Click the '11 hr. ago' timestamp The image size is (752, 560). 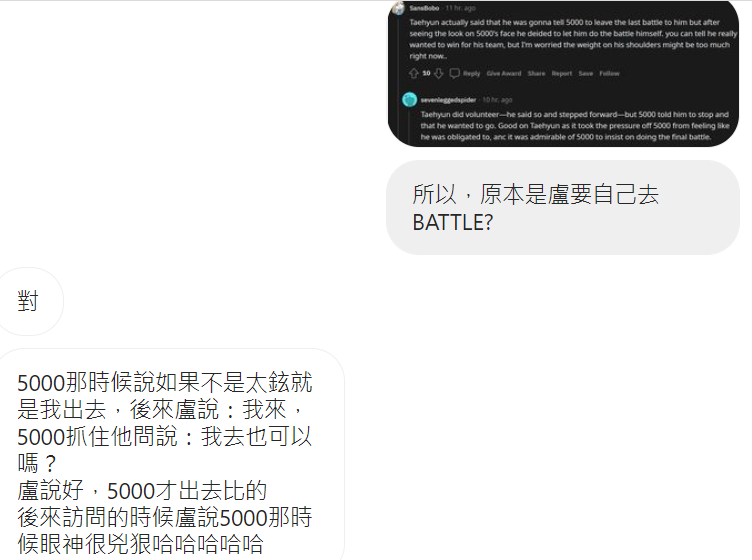460,8
